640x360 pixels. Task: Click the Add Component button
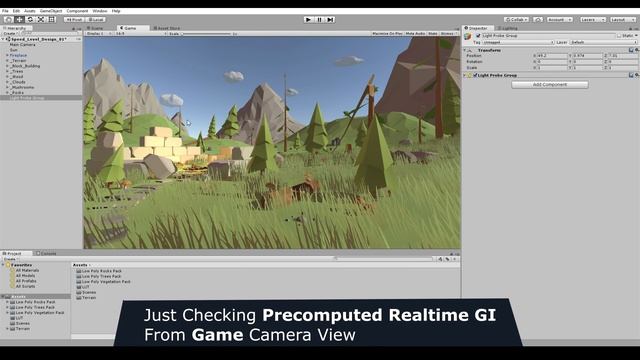tap(550, 84)
